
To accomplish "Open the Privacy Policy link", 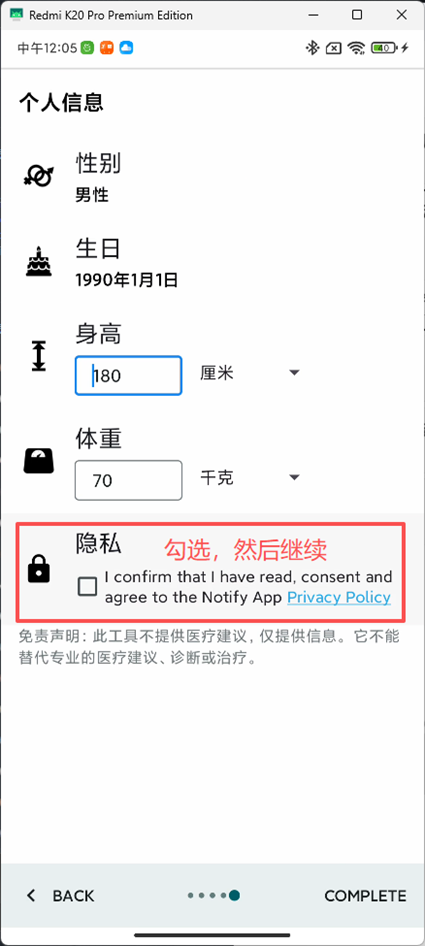I will coord(339,597).
